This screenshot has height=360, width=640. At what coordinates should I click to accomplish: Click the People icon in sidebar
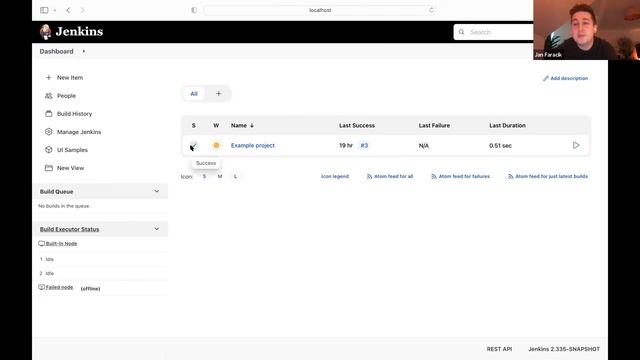point(49,96)
